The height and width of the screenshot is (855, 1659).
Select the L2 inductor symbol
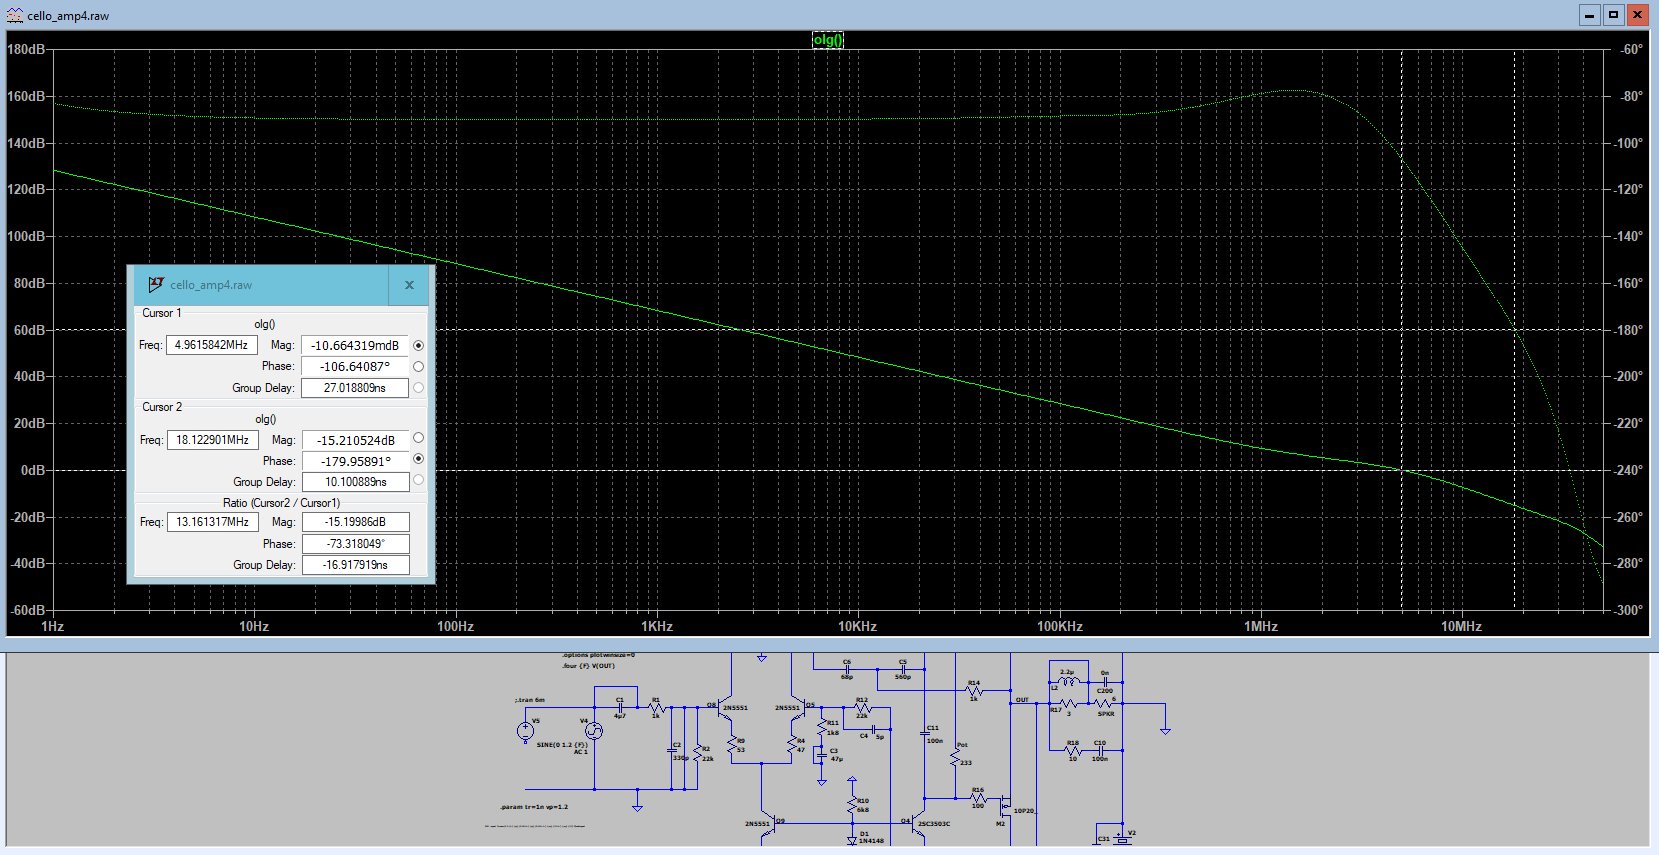(1069, 681)
